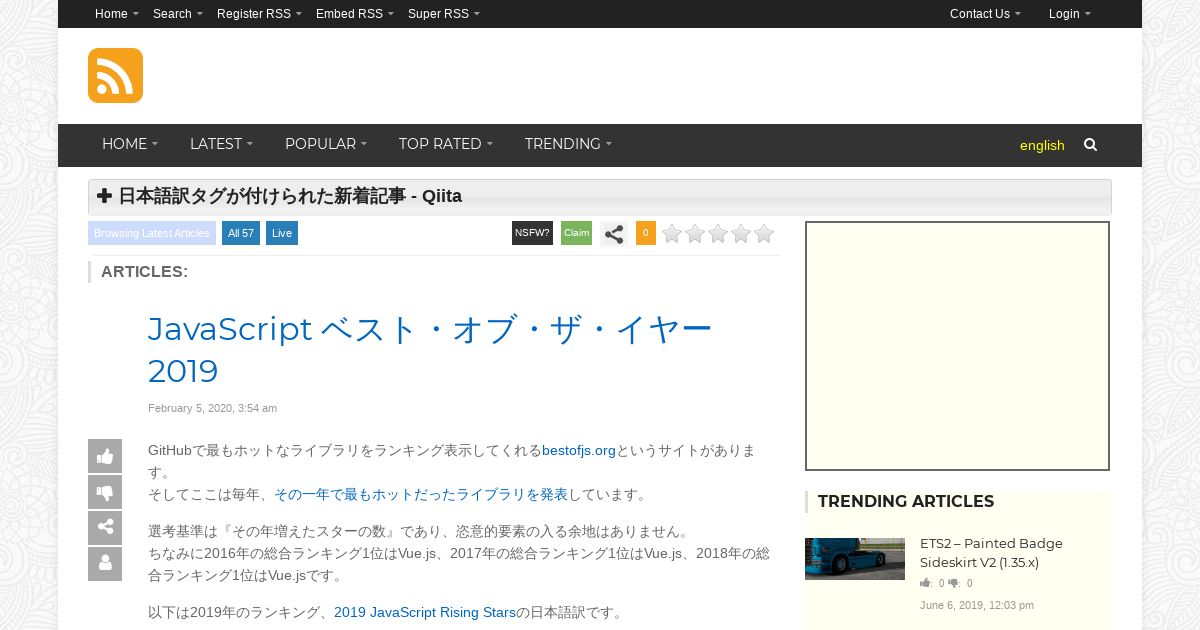Open 2019 JavaScript Rising Stars link
1200x630 pixels.
pyautogui.click(x=425, y=612)
